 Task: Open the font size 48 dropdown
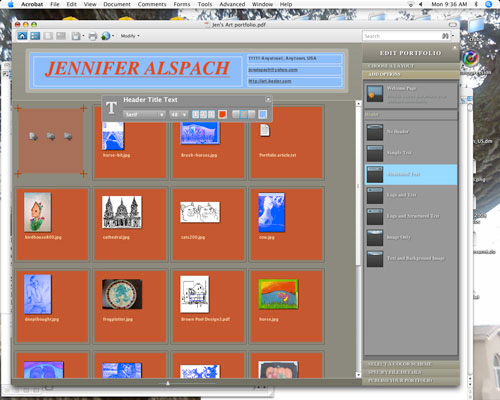click(x=178, y=115)
